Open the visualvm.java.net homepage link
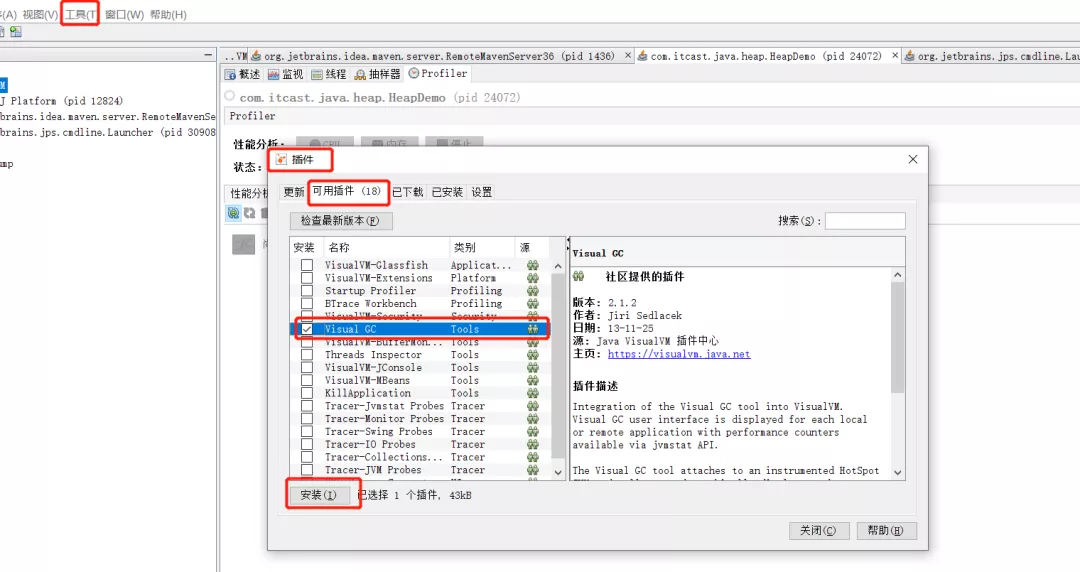 [679, 354]
